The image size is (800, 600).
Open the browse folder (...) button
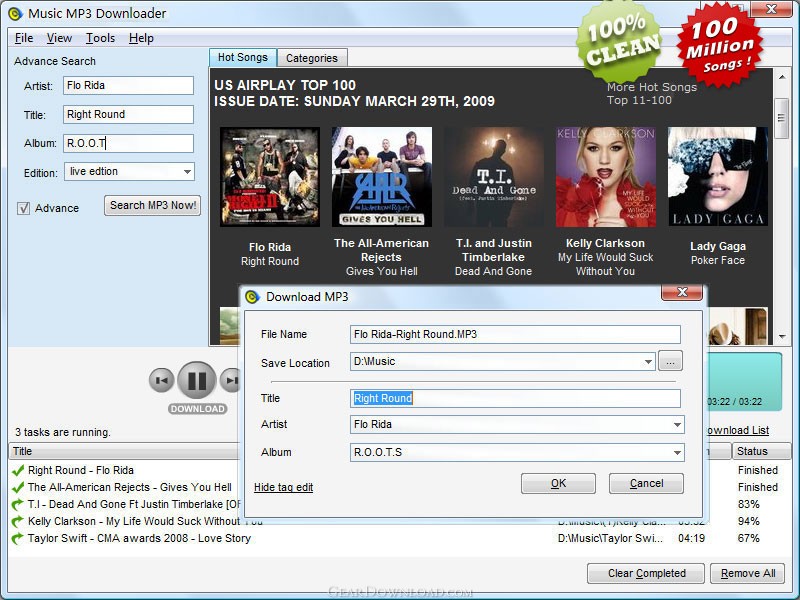pyautogui.click(x=670, y=361)
